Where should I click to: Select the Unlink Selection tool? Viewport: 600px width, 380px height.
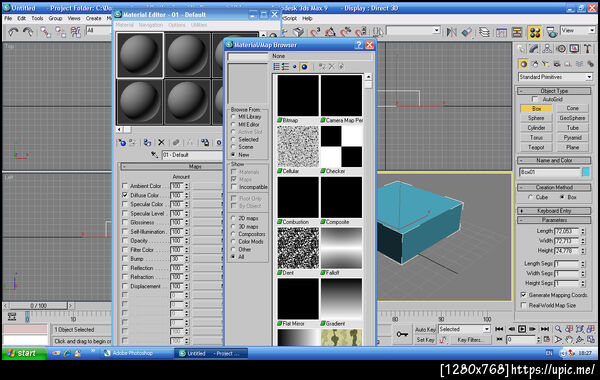click(x=60, y=33)
